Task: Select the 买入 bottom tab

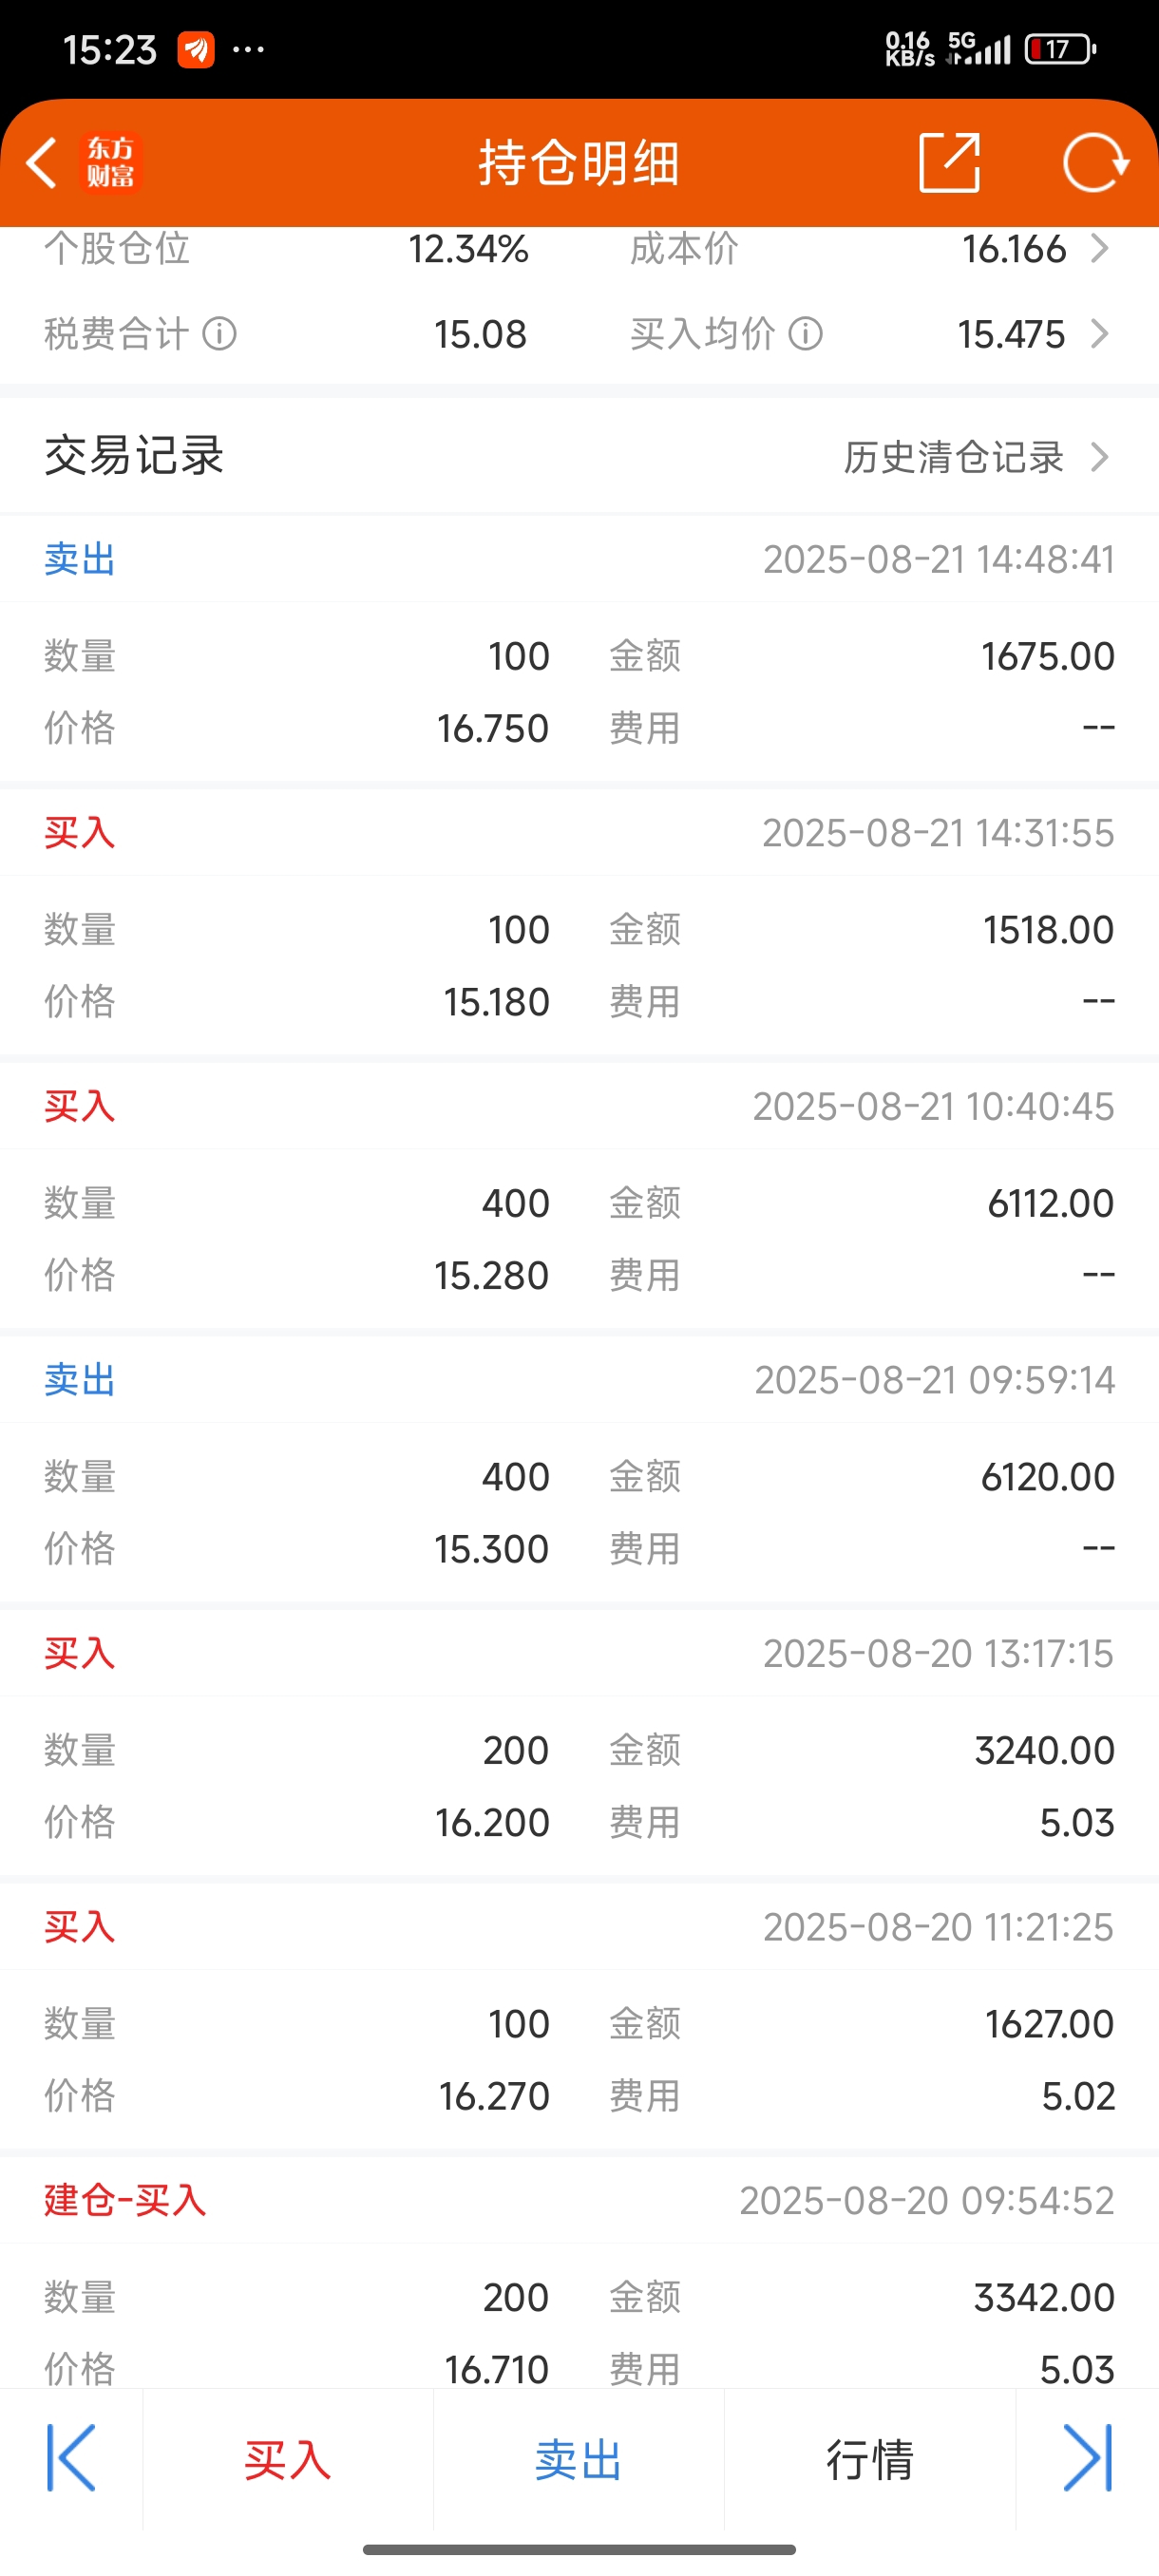Action: coord(288,2460)
